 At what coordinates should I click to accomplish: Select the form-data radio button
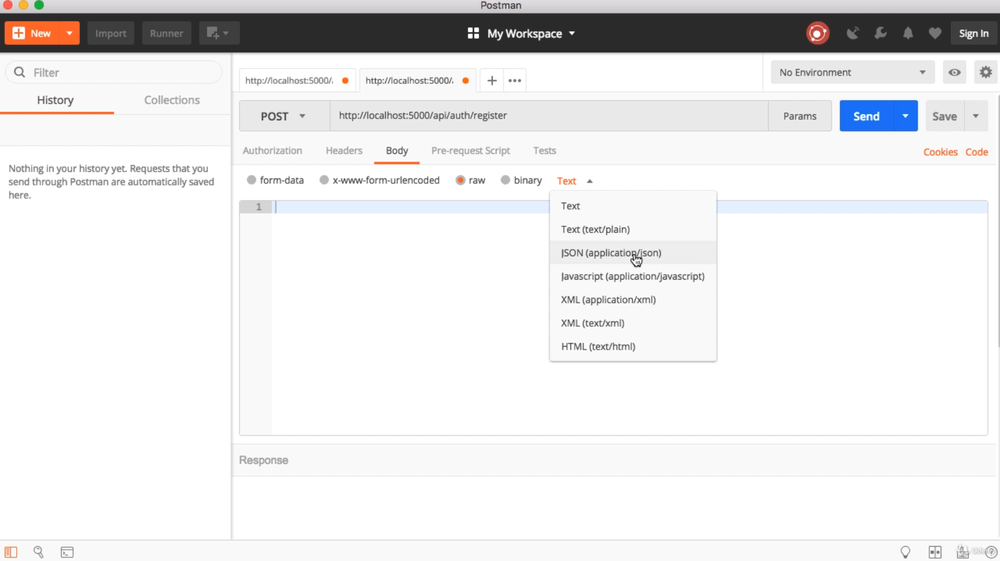click(x=252, y=181)
